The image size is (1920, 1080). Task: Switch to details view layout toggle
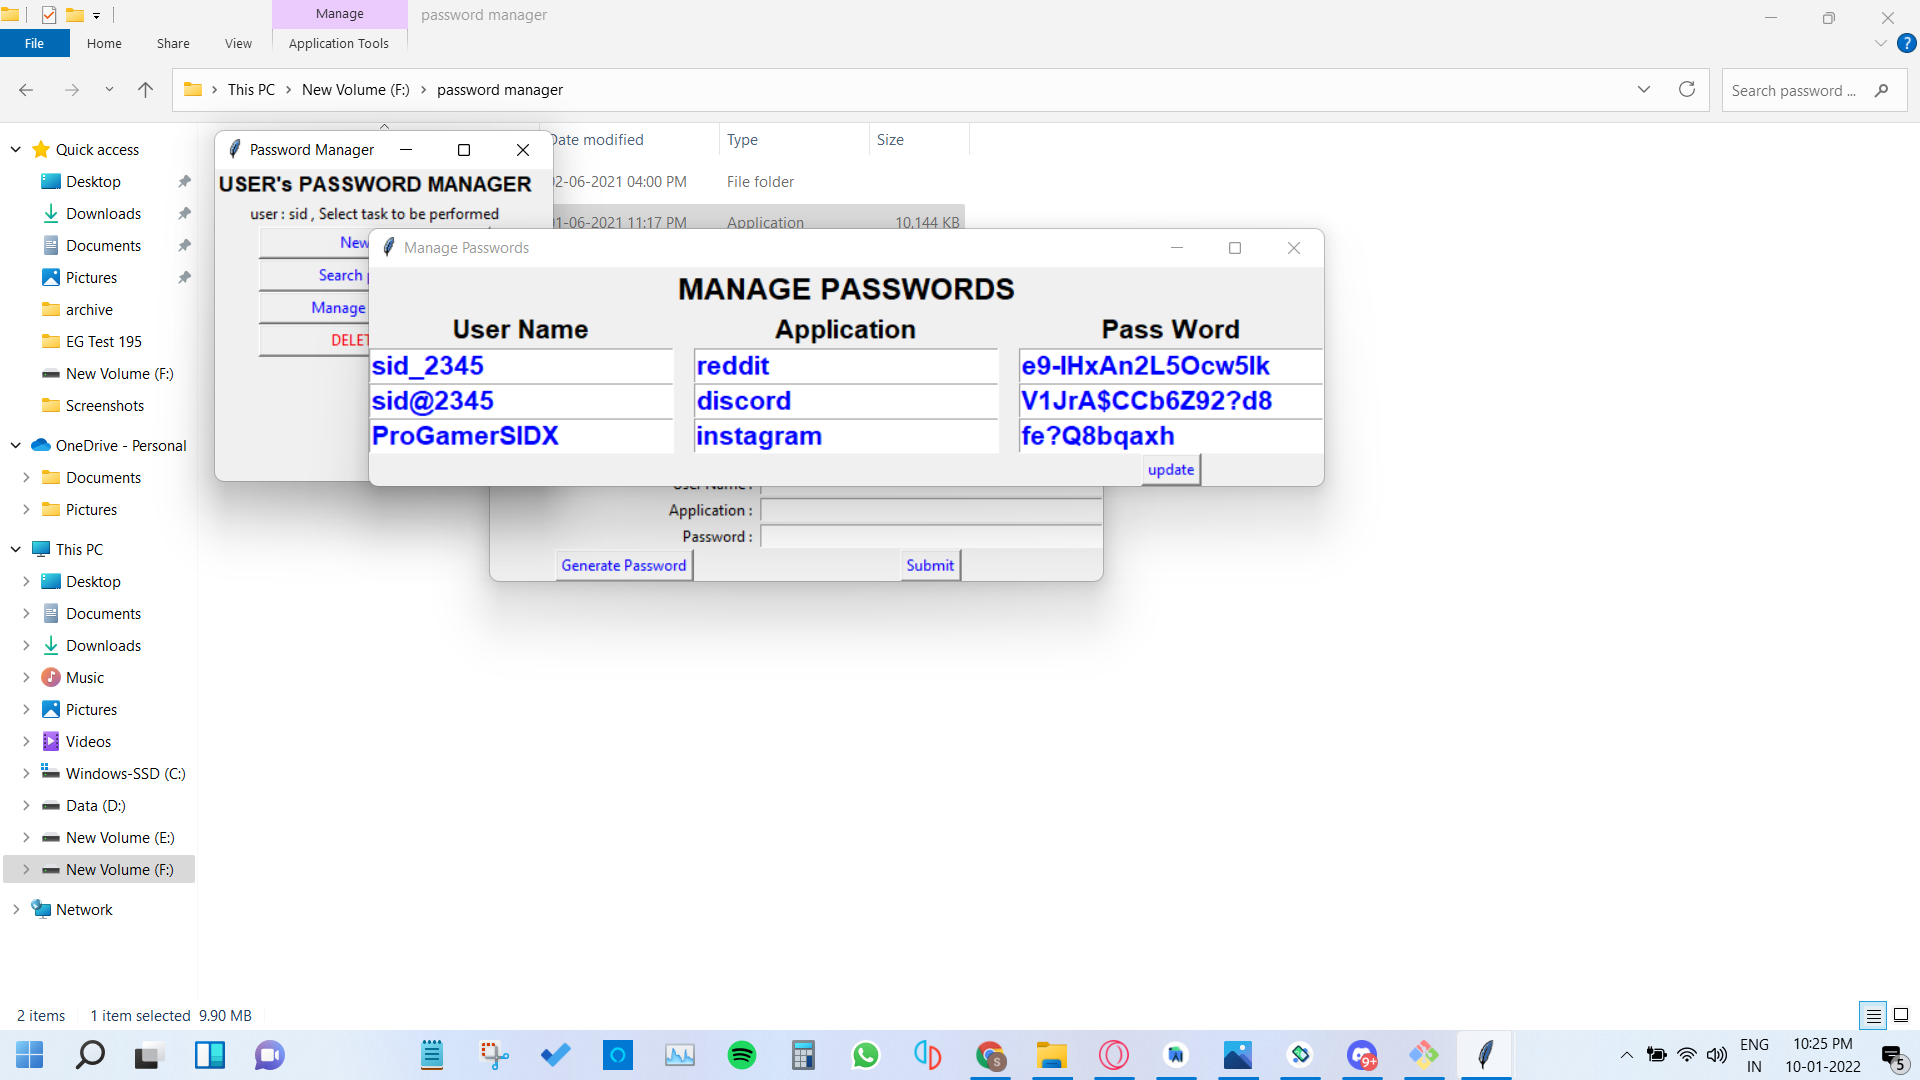(x=1873, y=1015)
